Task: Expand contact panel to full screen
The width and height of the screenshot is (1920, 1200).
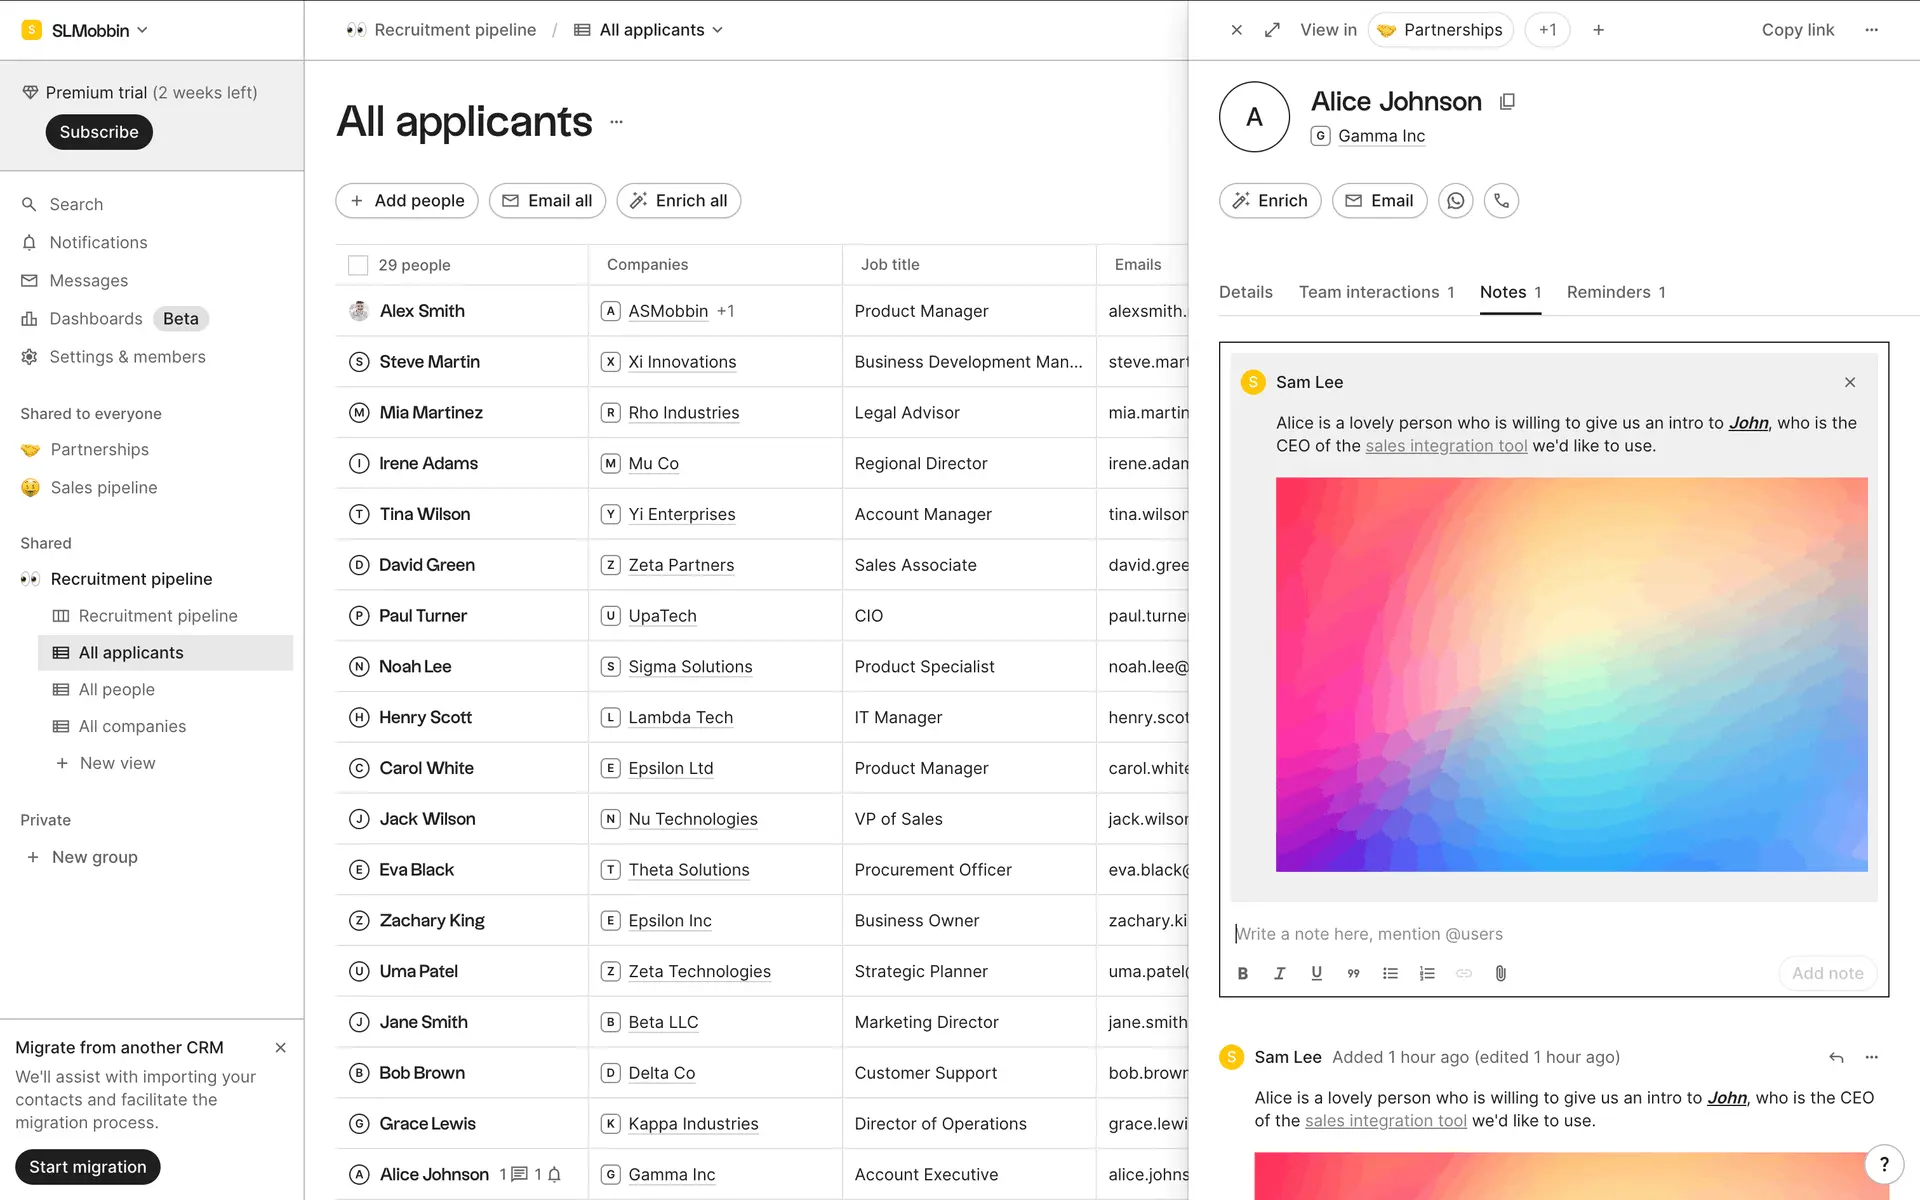Action: [x=1272, y=30]
